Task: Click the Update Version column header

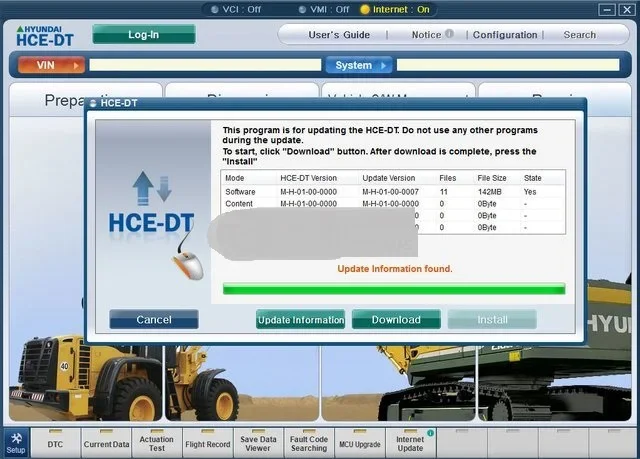Action: 389,178
